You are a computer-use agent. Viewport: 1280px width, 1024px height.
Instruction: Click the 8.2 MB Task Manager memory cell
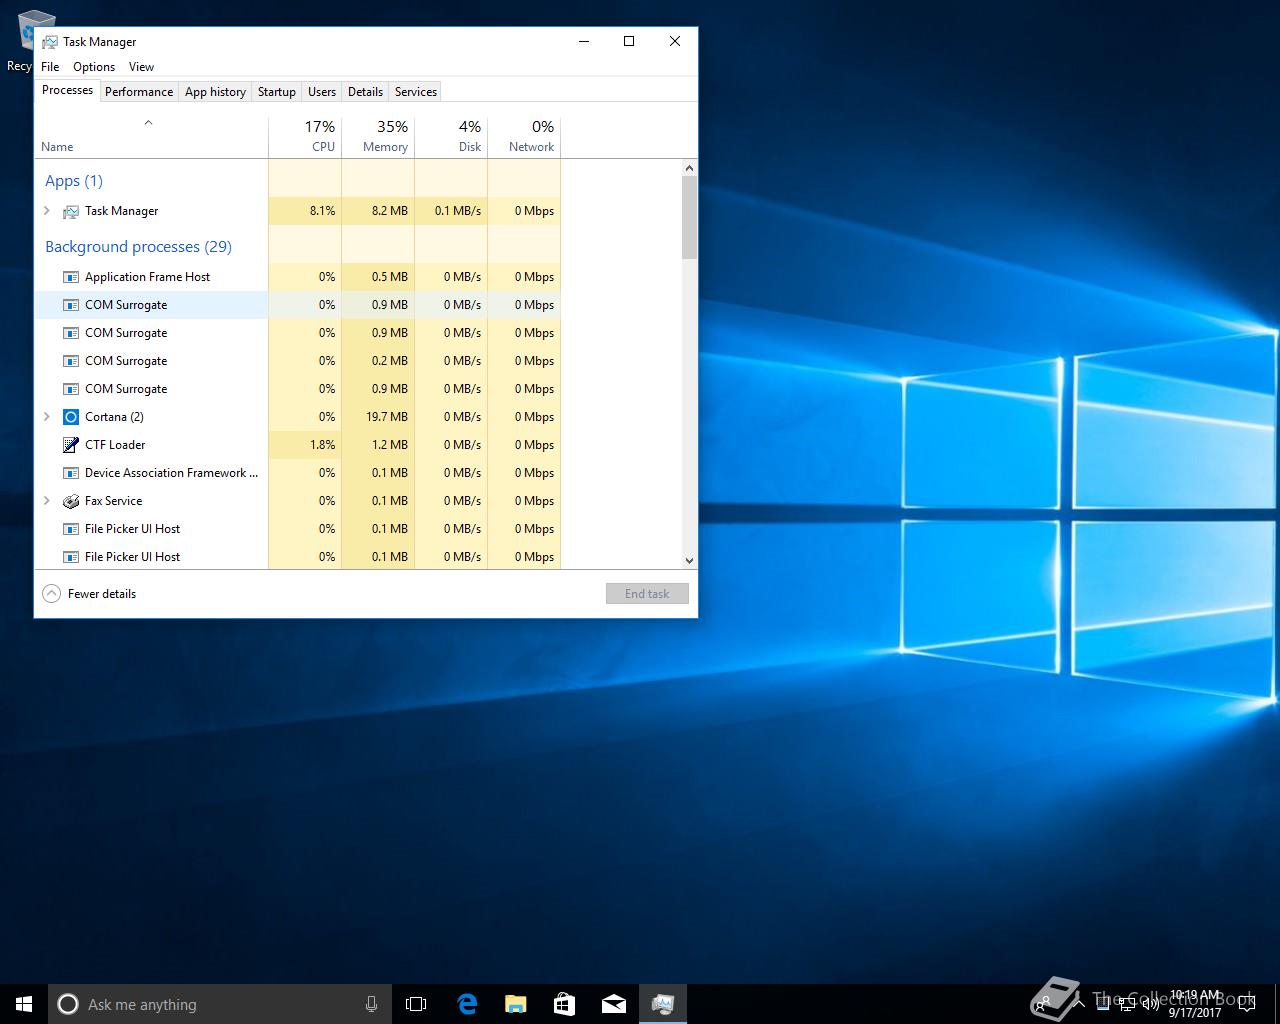click(378, 211)
